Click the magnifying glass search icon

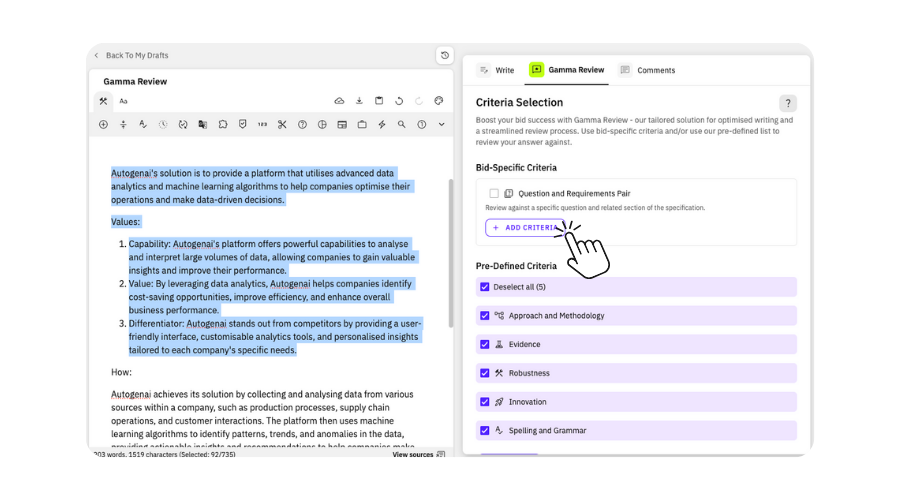tap(402, 125)
